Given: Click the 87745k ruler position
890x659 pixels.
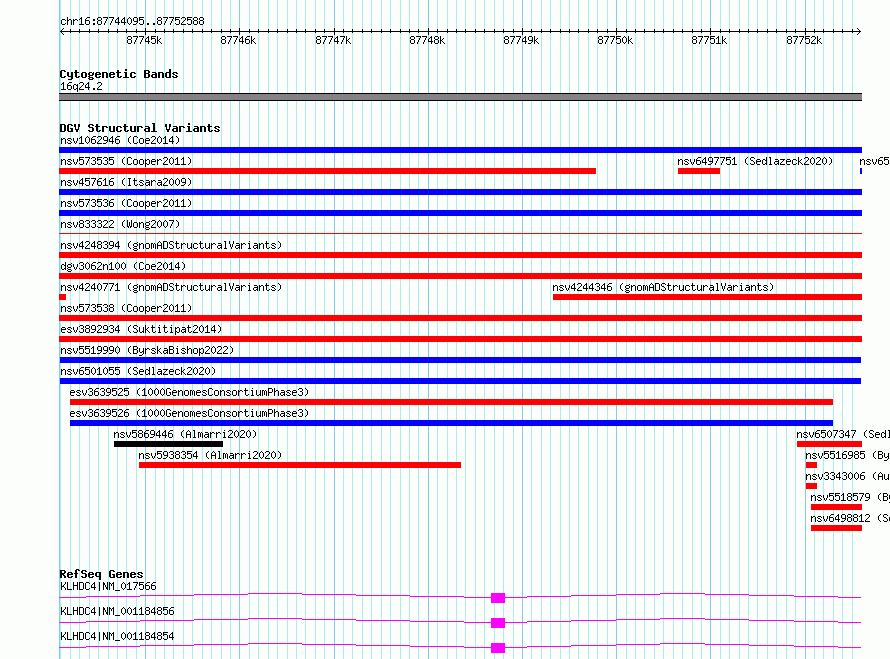Looking at the screenshot, I should click(x=144, y=40).
